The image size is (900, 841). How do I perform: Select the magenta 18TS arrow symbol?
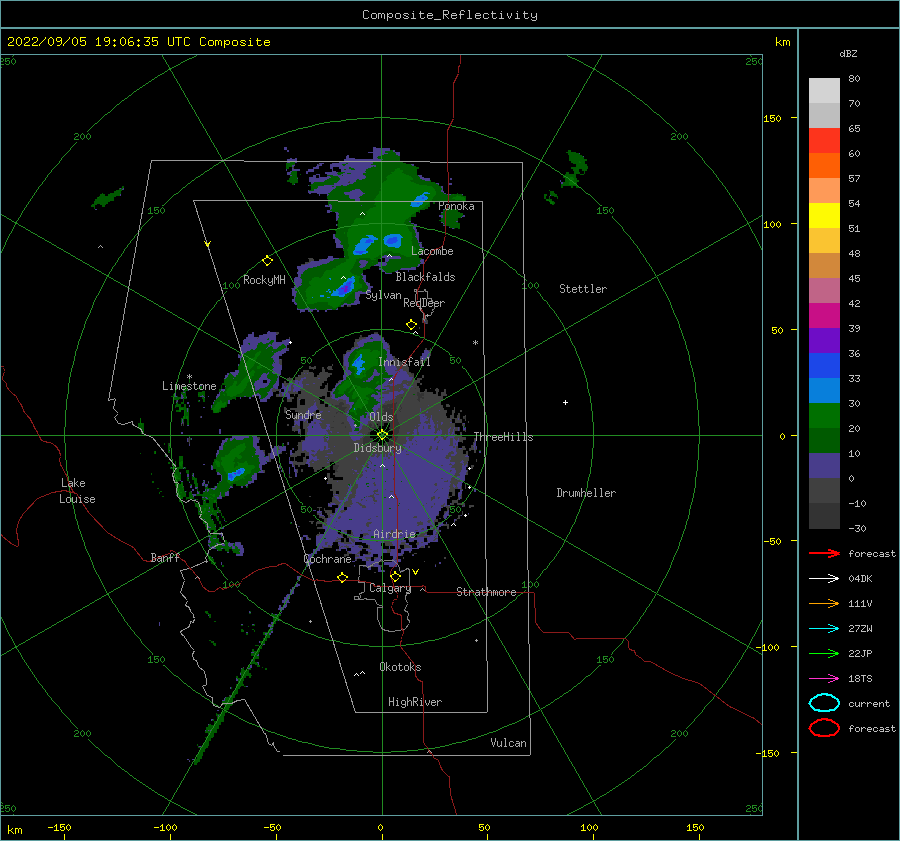pos(824,679)
